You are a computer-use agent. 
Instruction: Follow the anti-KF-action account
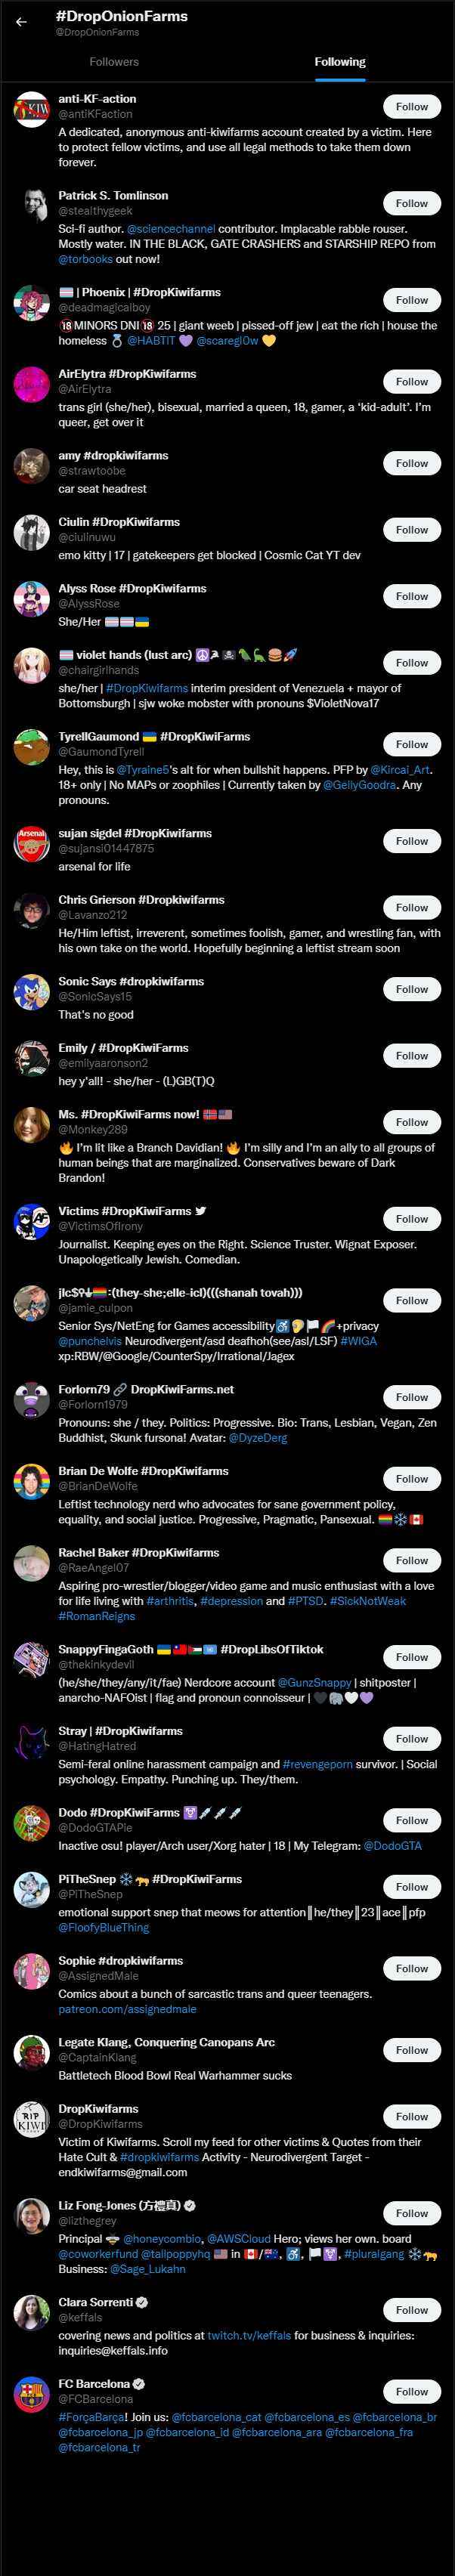pyautogui.click(x=411, y=106)
